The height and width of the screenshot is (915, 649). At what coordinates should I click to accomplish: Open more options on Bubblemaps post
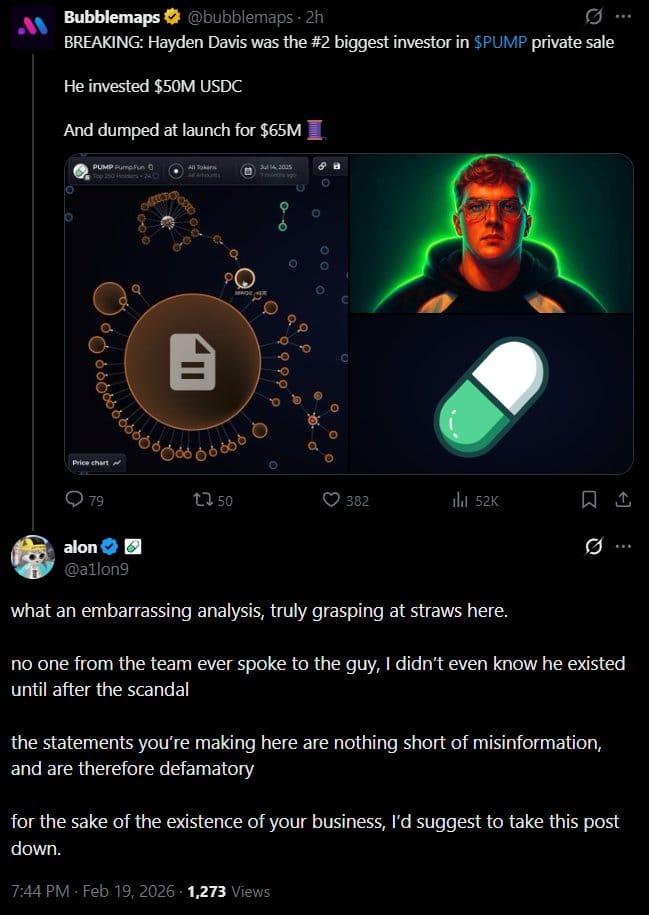click(x=623, y=18)
